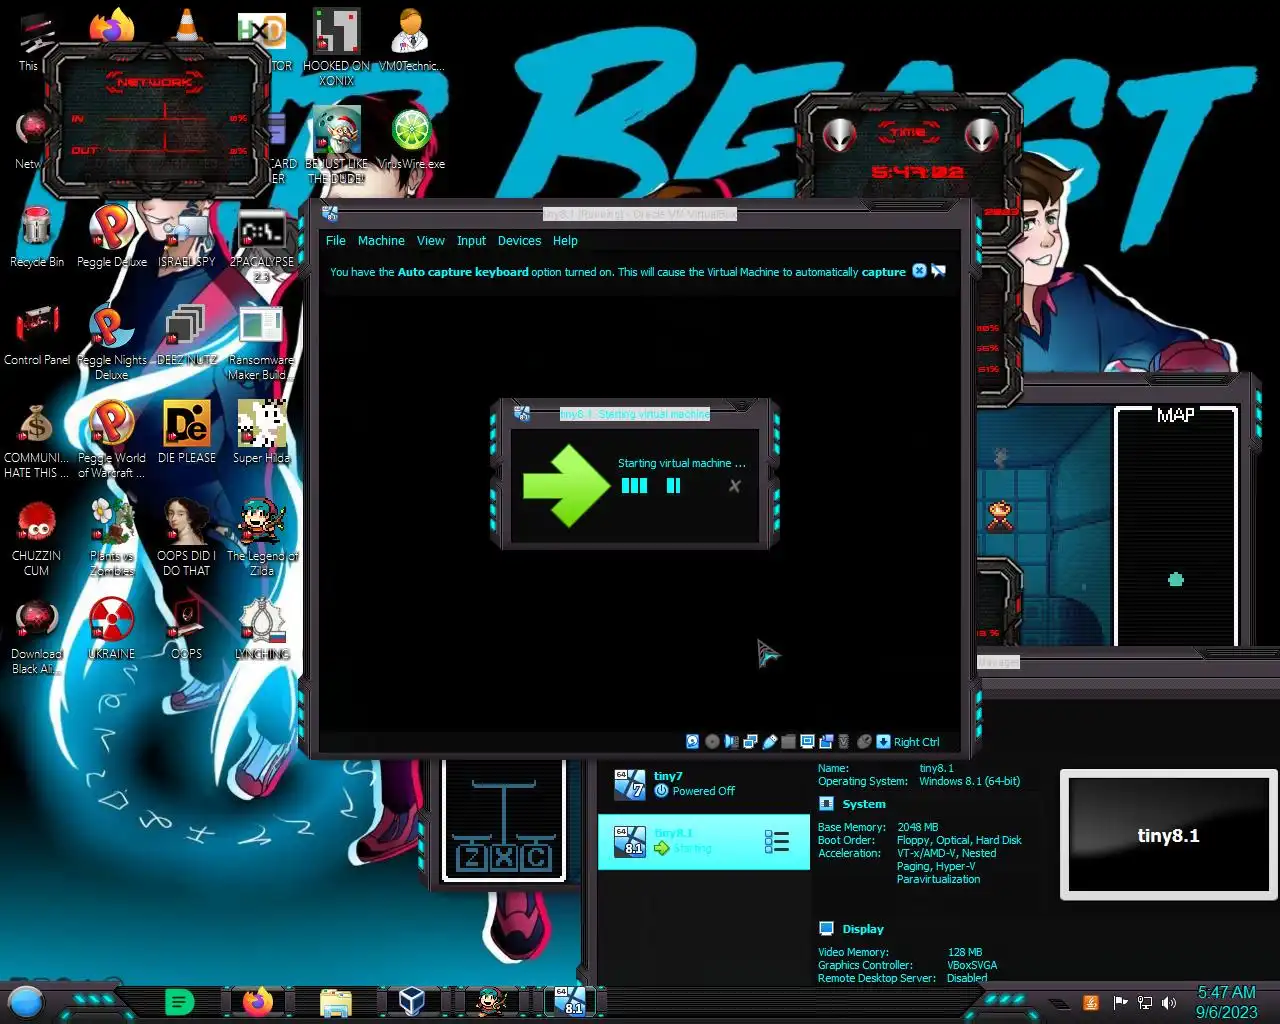
Task: Switch to tiny8.1 VM taskbar button
Action: tap(572, 1001)
